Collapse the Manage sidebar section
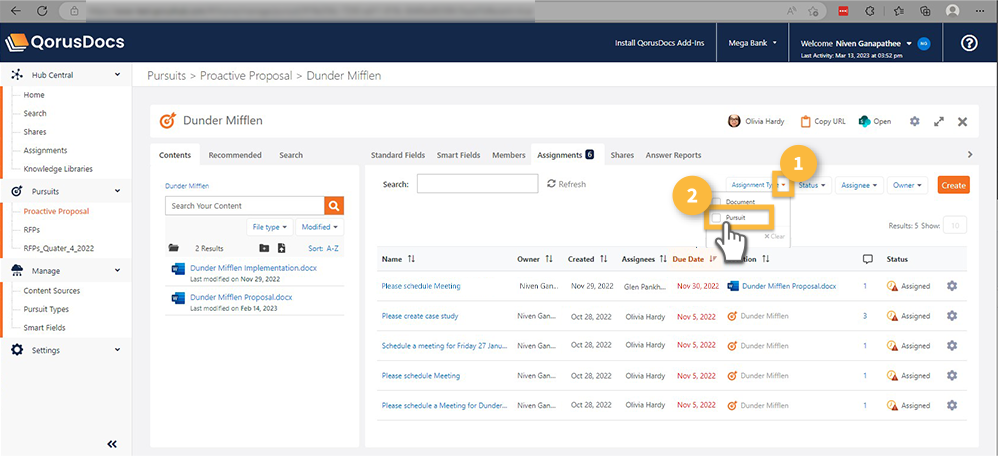This screenshot has width=999, height=462. coord(118,270)
